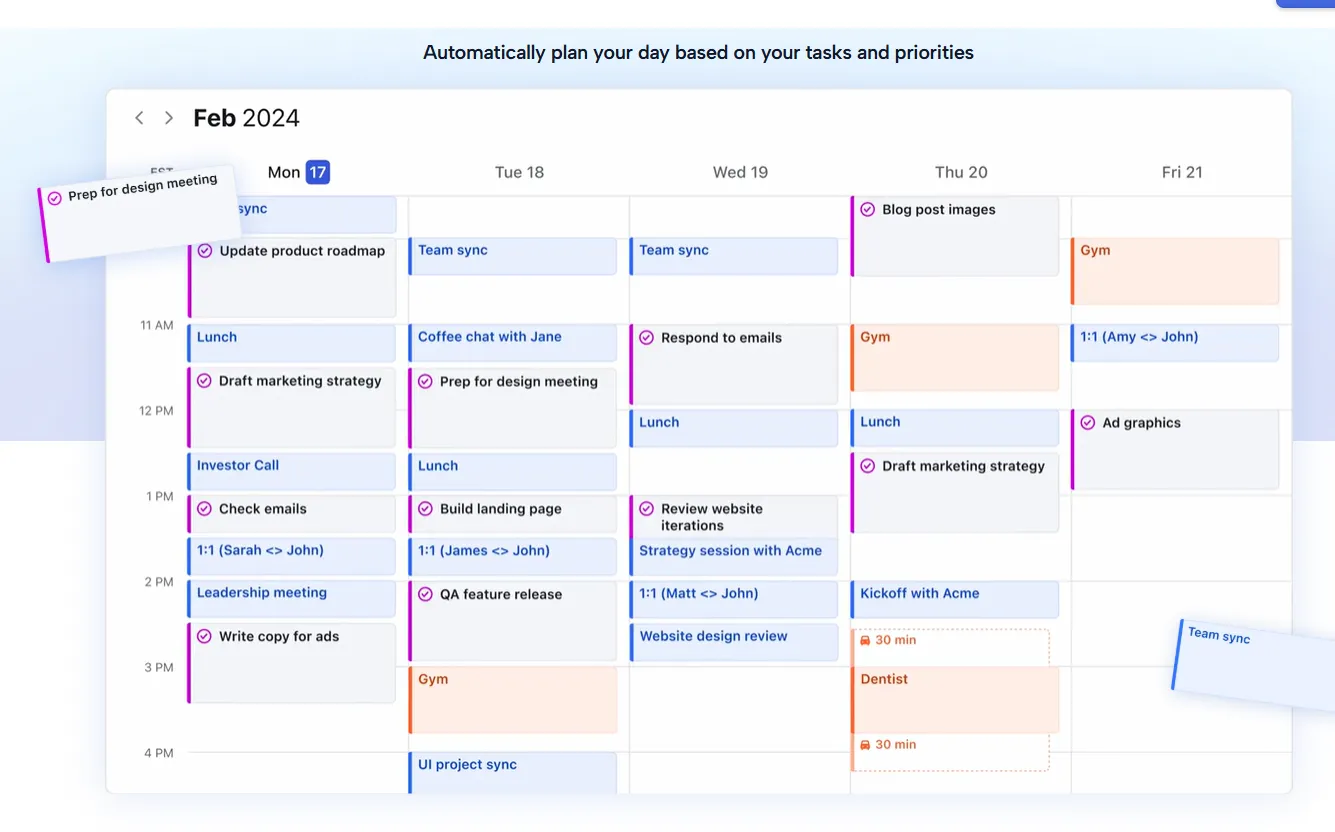Screen dimensions: 1335x832
Task: Go to next week with right chevron
Action: point(169,118)
